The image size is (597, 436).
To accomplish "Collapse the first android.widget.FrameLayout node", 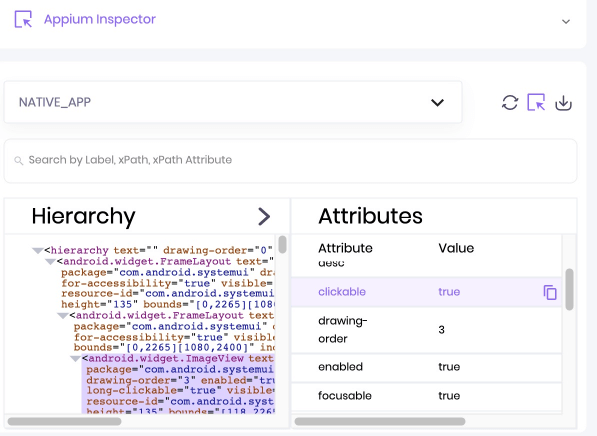I will click(x=50, y=262).
